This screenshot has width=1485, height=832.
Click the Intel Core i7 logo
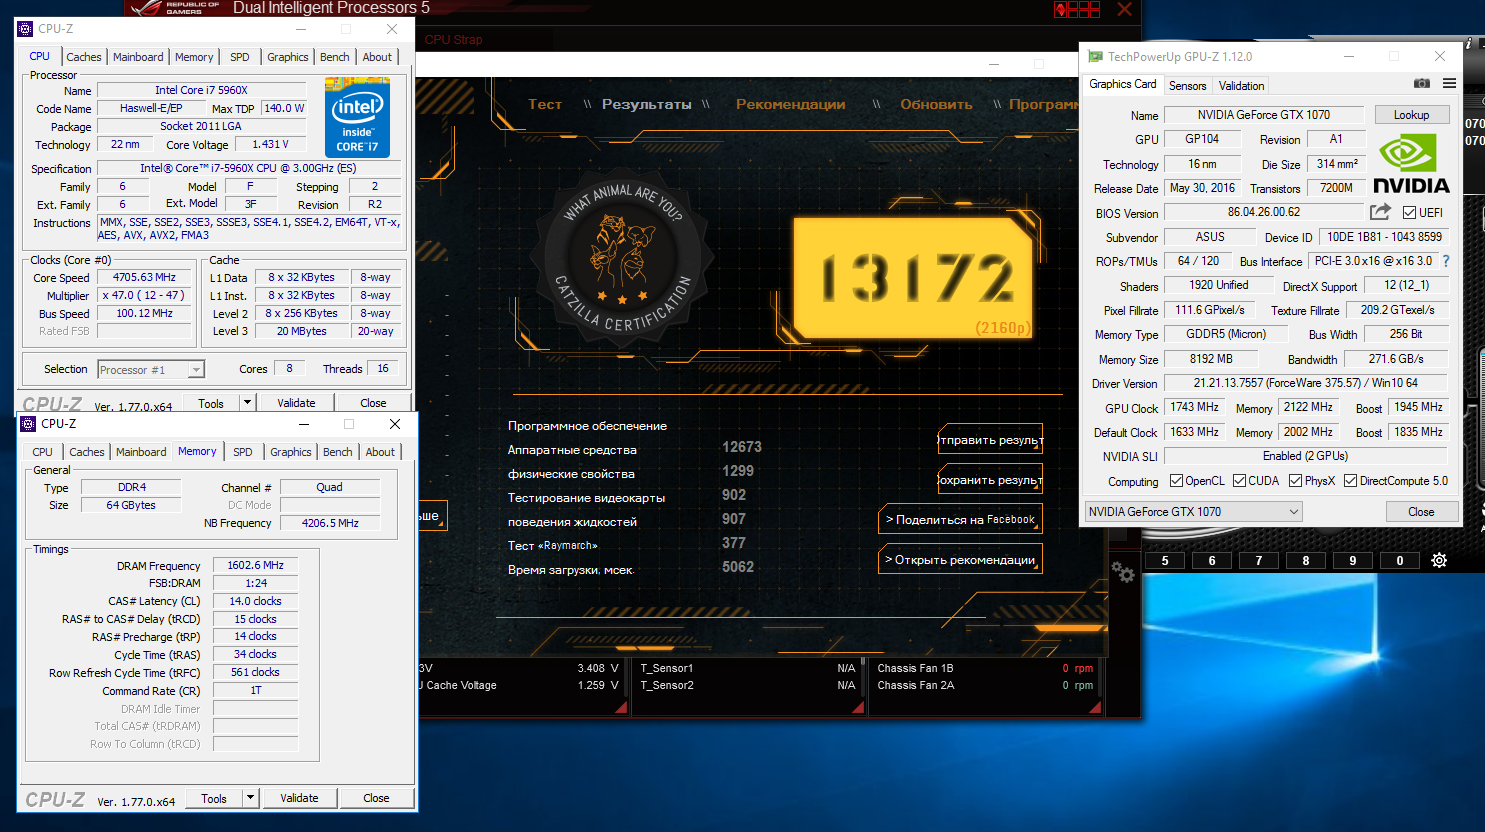tap(357, 117)
